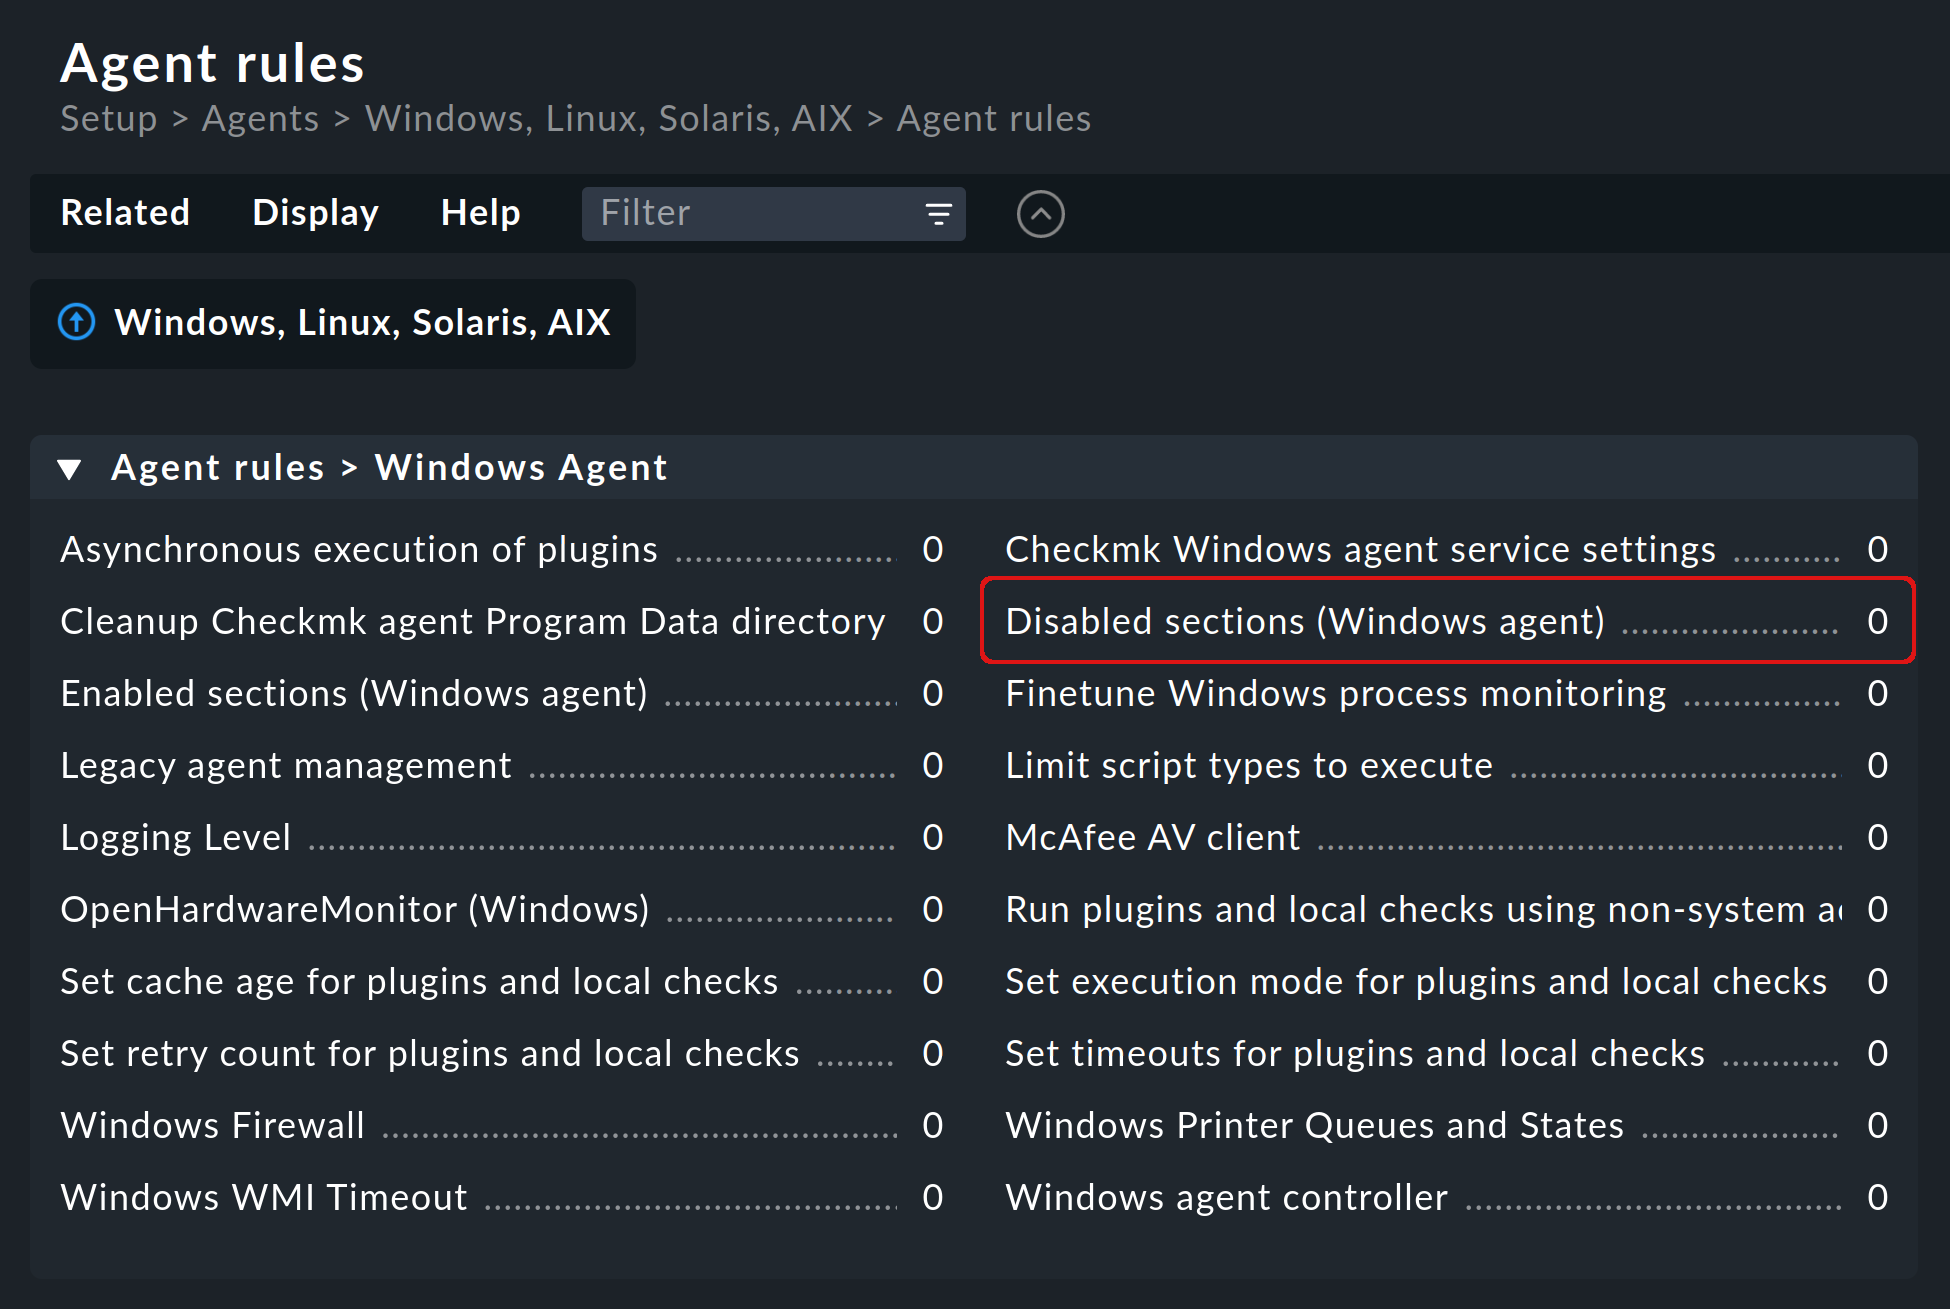The height and width of the screenshot is (1309, 1950).
Task: Open Set execution mode for plugins rule
Action: coord(1416,982)
